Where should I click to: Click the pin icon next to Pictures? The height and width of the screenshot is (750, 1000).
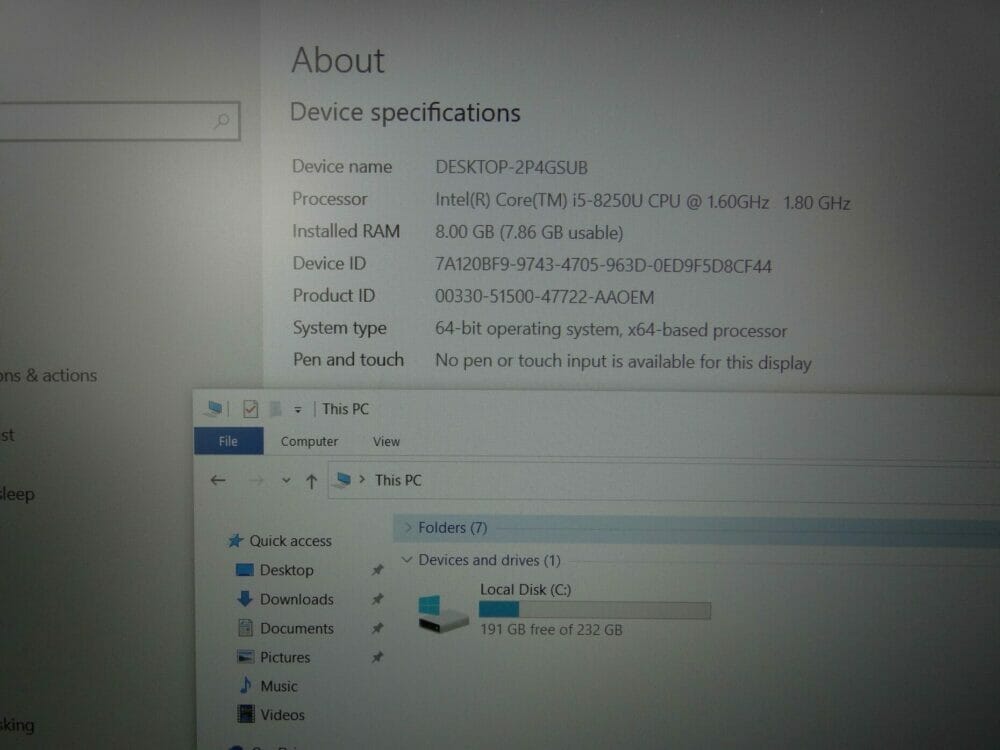pos(378,657)
